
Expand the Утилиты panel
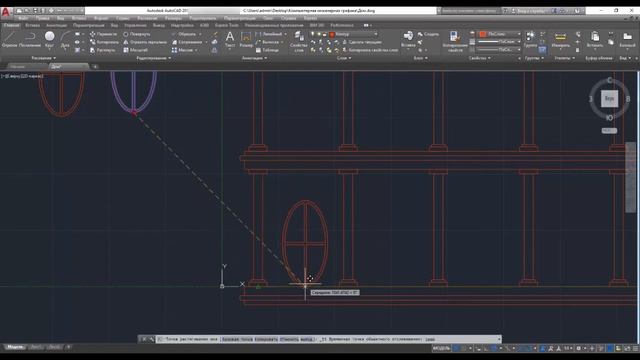click(564, 58)
